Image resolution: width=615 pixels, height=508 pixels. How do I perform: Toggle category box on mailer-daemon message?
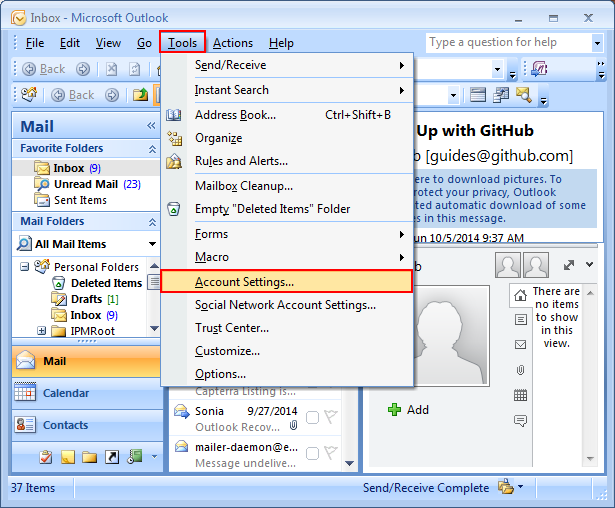click(312, 453)
